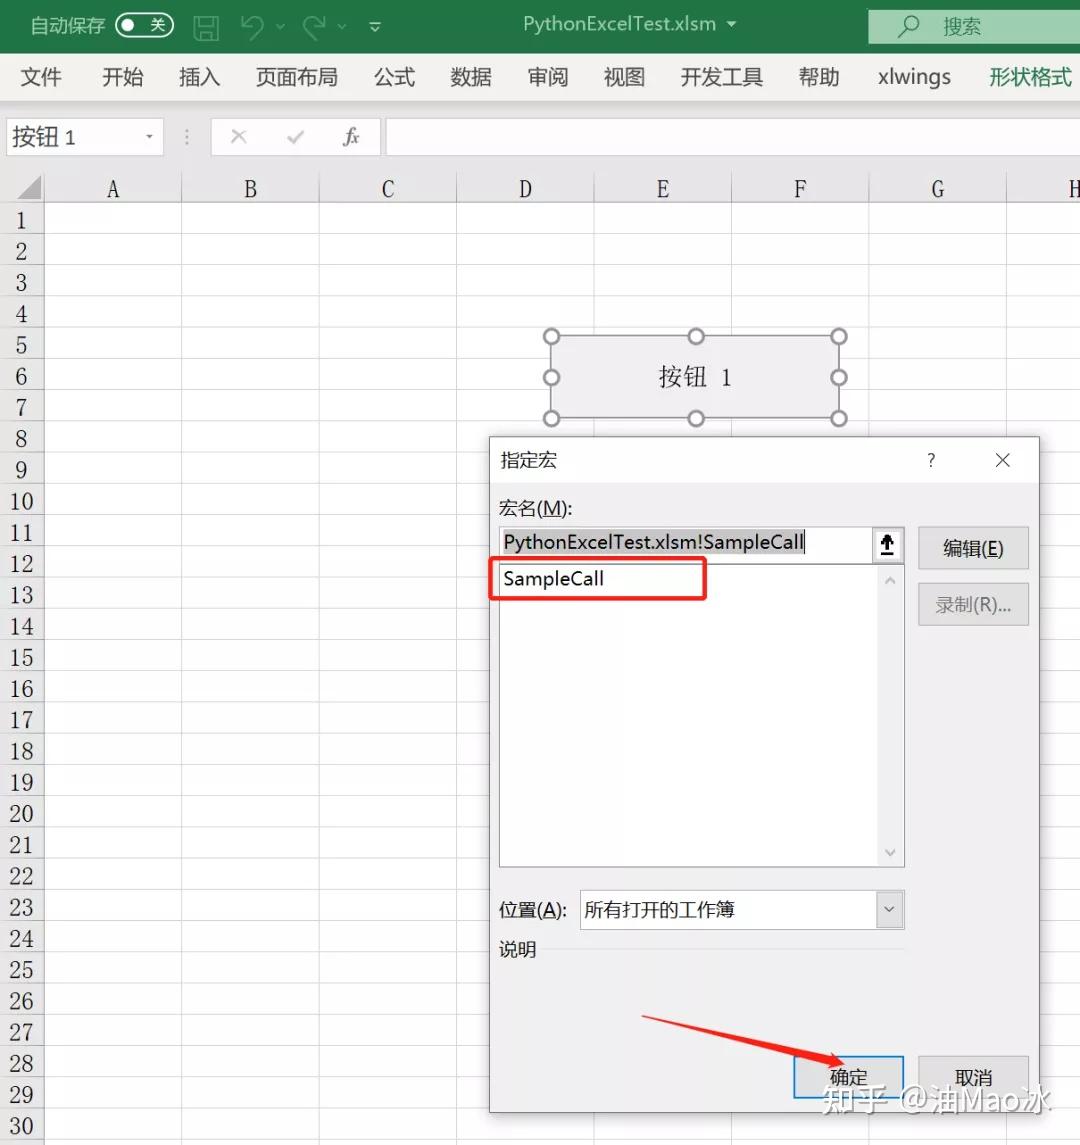Toggle the 自动保存 autosave switch on

tap(145, 25)
